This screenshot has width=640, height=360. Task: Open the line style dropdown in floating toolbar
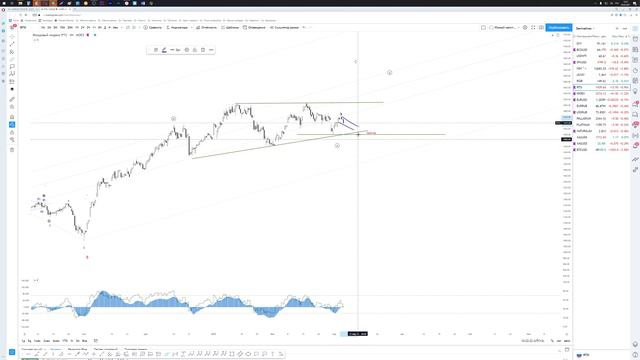[175, 50]
